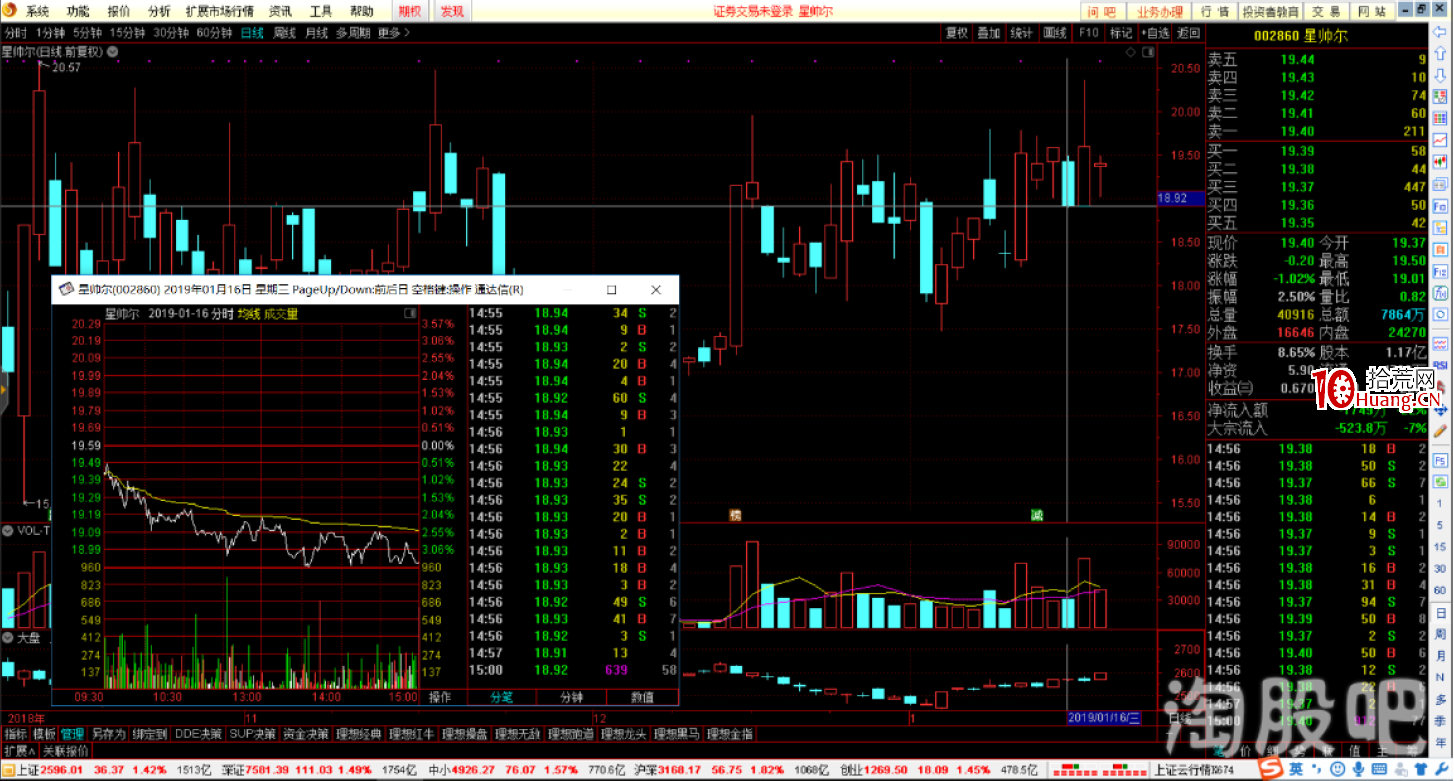Viewport: 1454px width, 781px height.
Task: Click the 返回 back toolbar item
Action: click(x=1188, y=33)
